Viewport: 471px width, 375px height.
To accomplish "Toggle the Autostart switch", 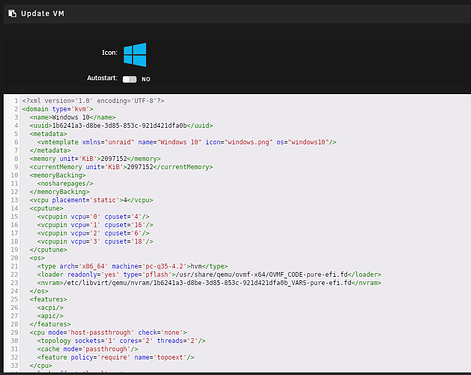I will tap(130, 79).
